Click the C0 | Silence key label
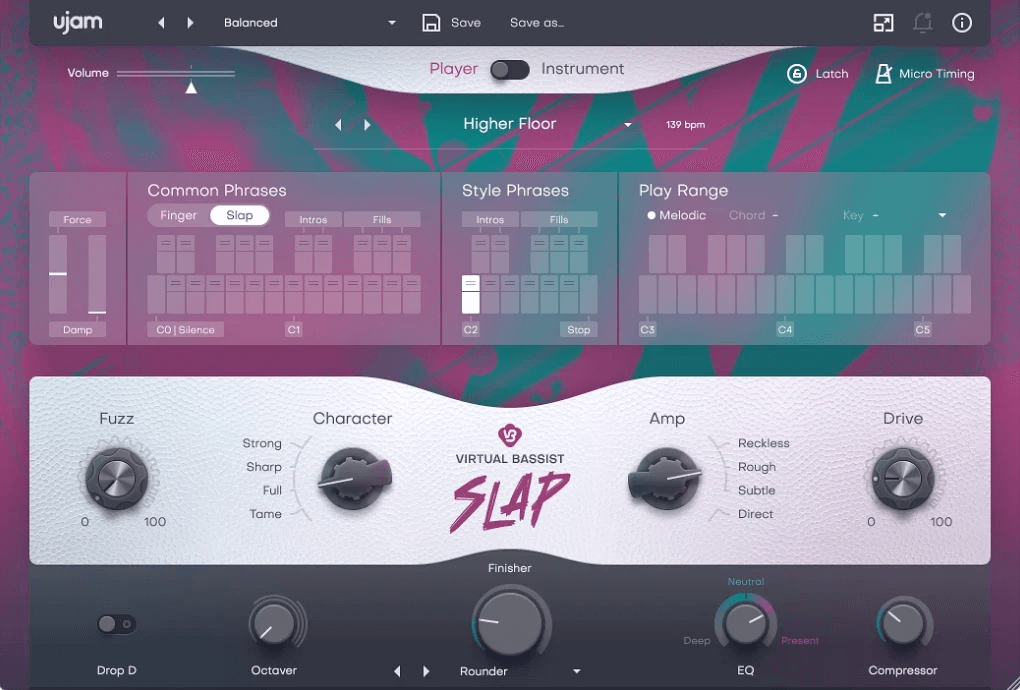Viewport: 1020px width, 690px height. [185, 330]
